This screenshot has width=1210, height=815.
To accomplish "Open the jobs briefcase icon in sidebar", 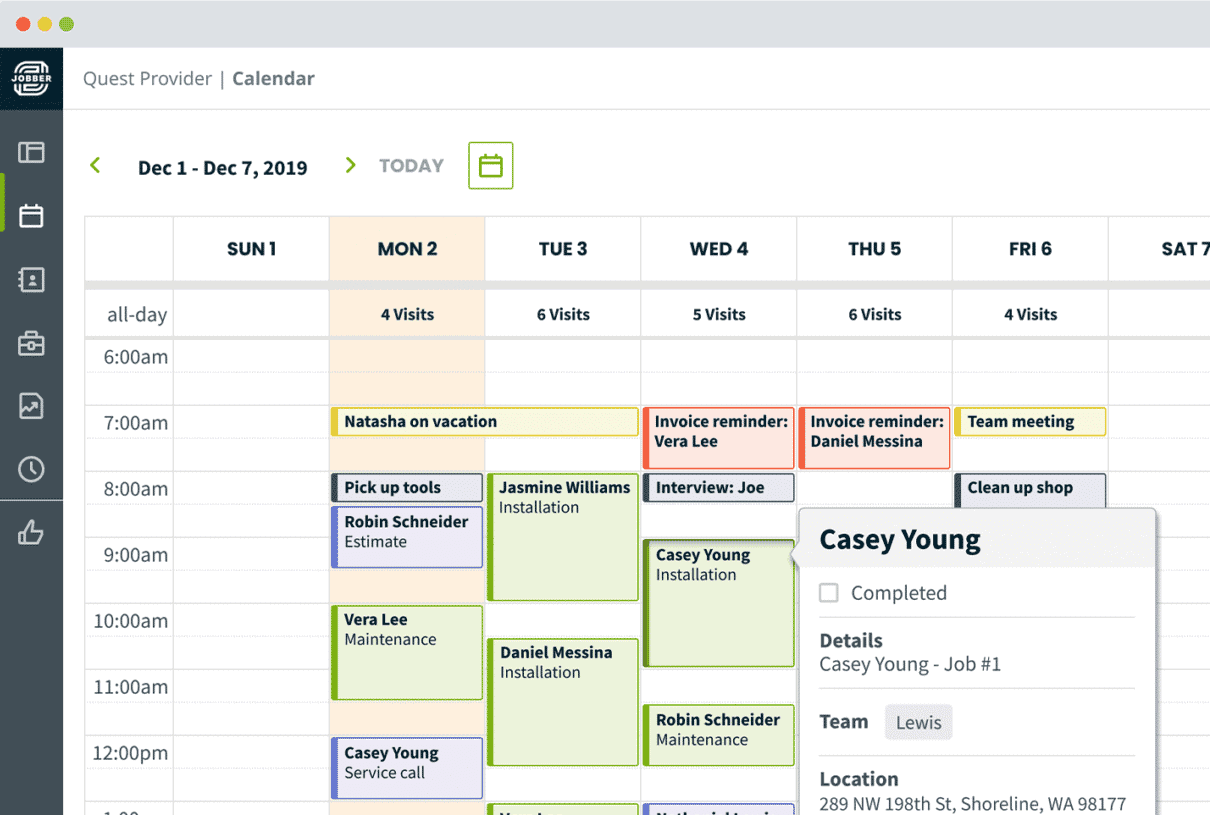I will tap(31, 343).
